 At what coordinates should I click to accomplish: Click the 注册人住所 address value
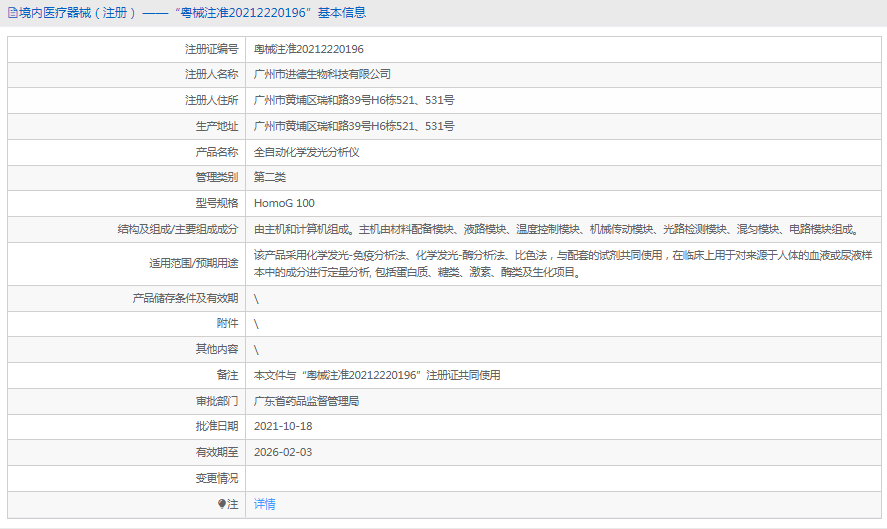click(354, 100)
